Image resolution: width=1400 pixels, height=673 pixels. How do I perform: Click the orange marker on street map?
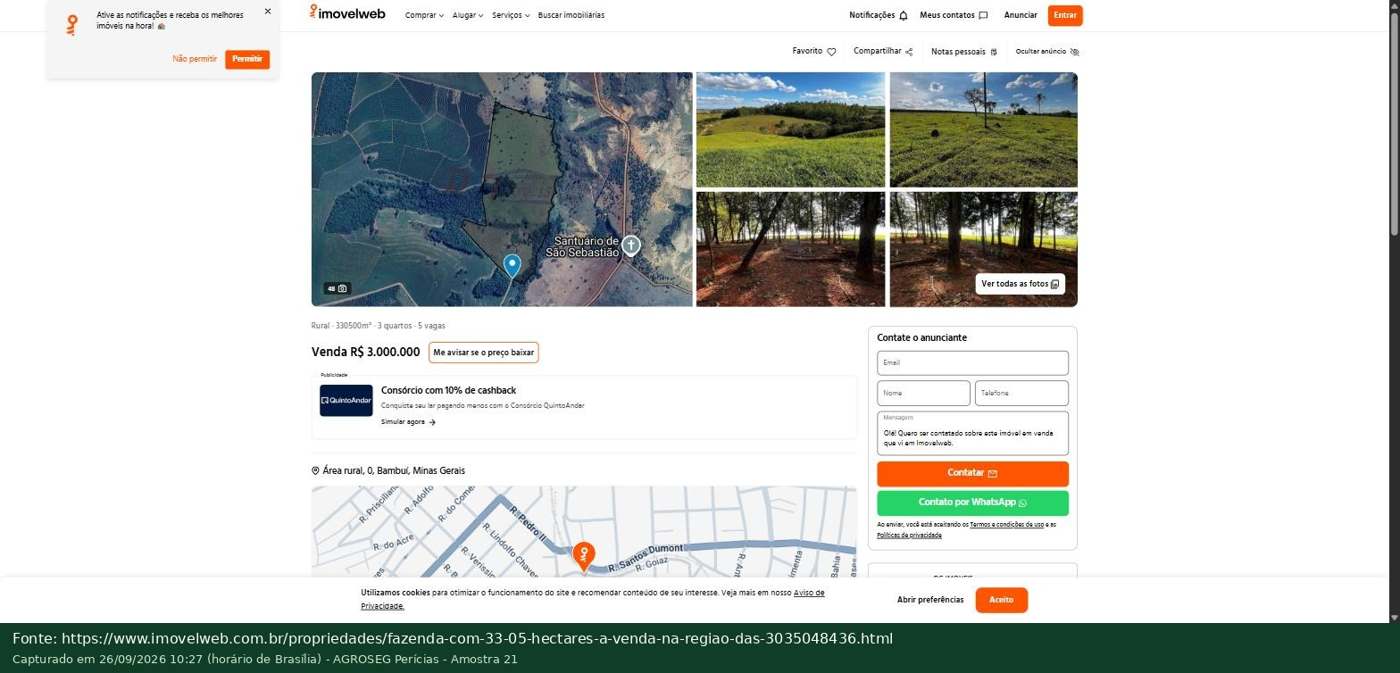(584, 555)
